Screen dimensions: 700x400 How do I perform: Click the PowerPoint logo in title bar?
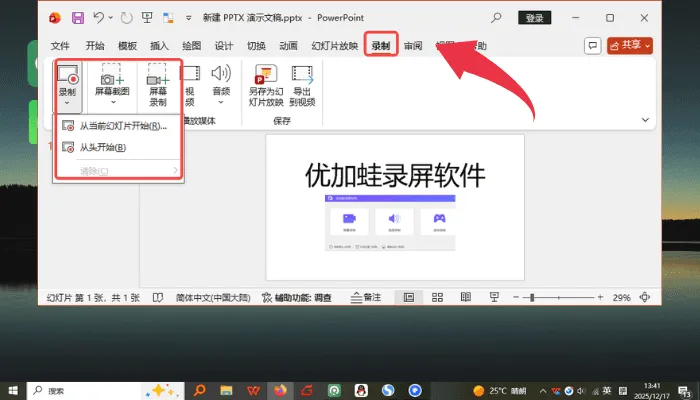(x=55, y=18)
